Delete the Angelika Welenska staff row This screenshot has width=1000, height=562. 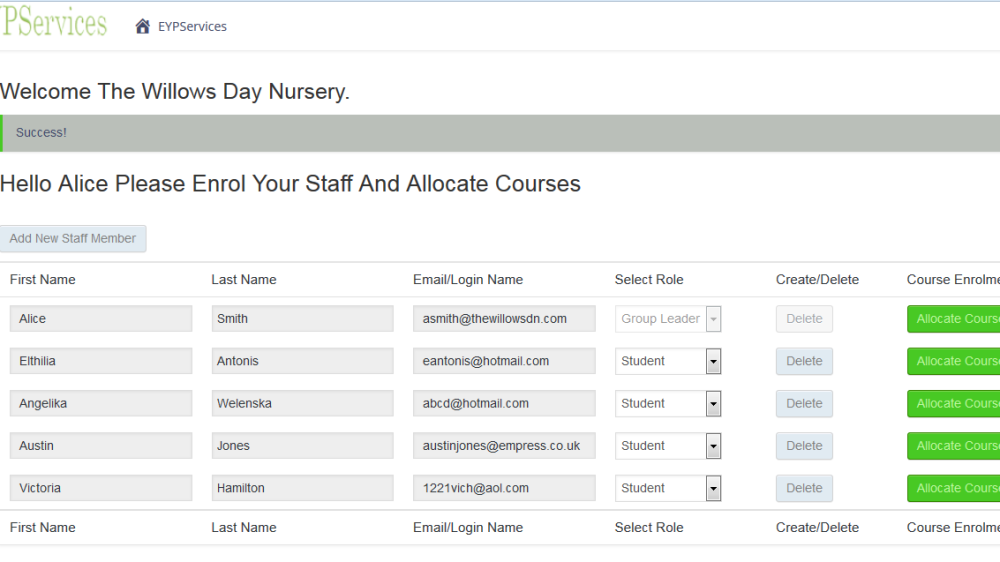click(x=804, y=404)
